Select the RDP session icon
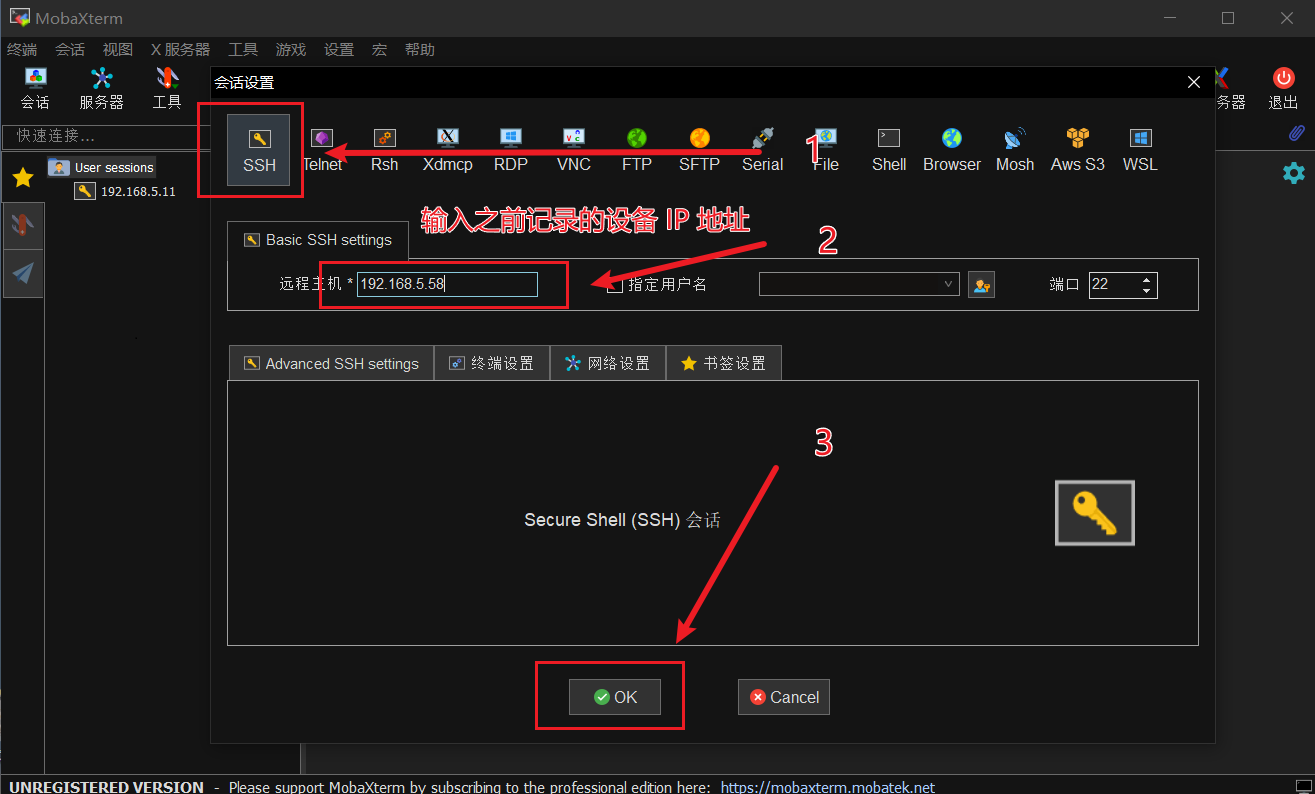1315x794 pixels. point(510,150)
